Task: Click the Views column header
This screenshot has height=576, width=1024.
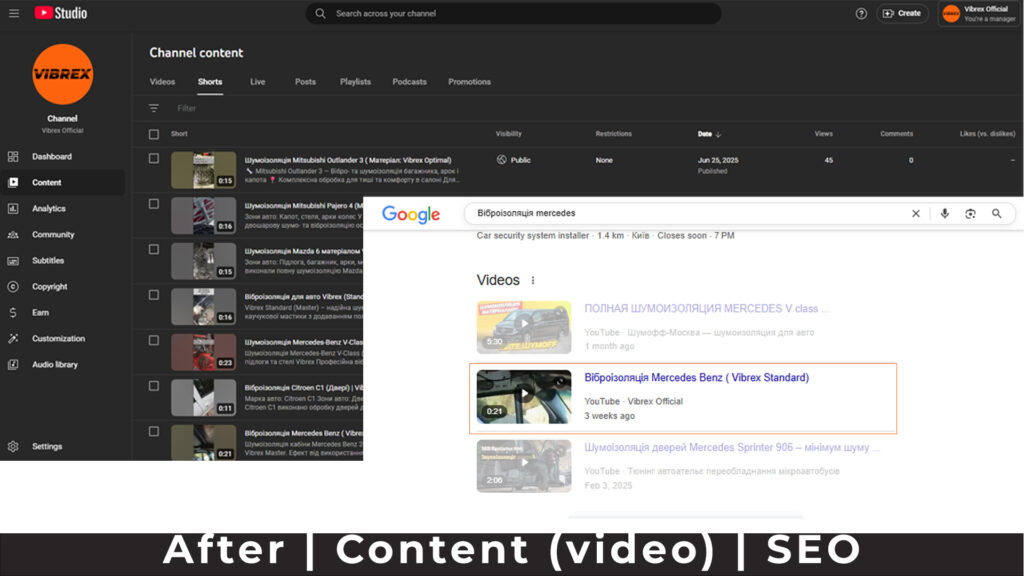Action: [824, 134]
